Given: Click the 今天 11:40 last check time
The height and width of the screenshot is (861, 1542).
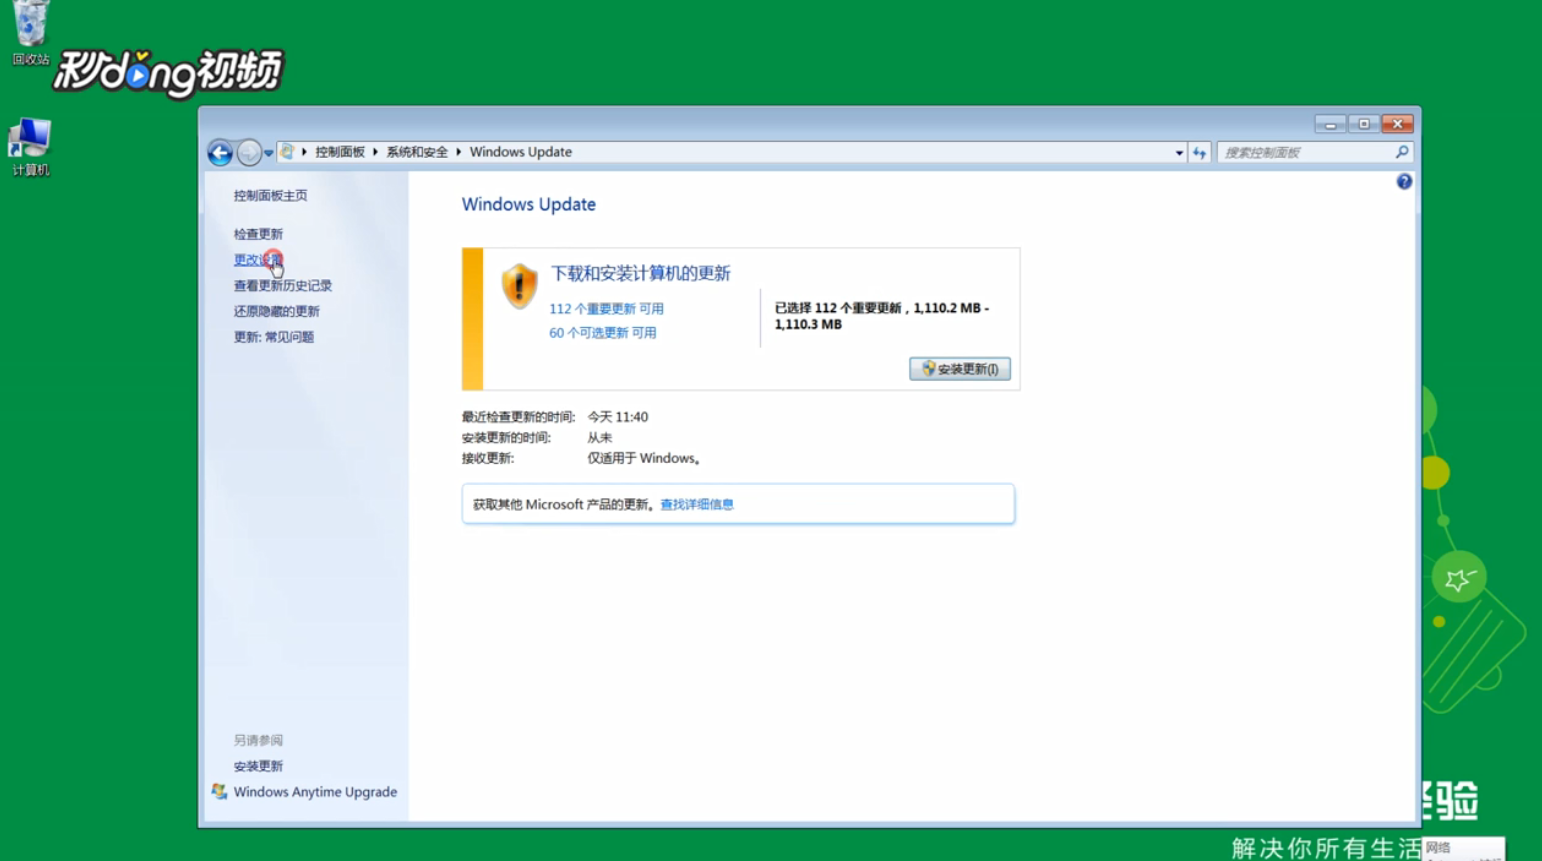Looking at the screenshot, I should (x=617, y=417).
